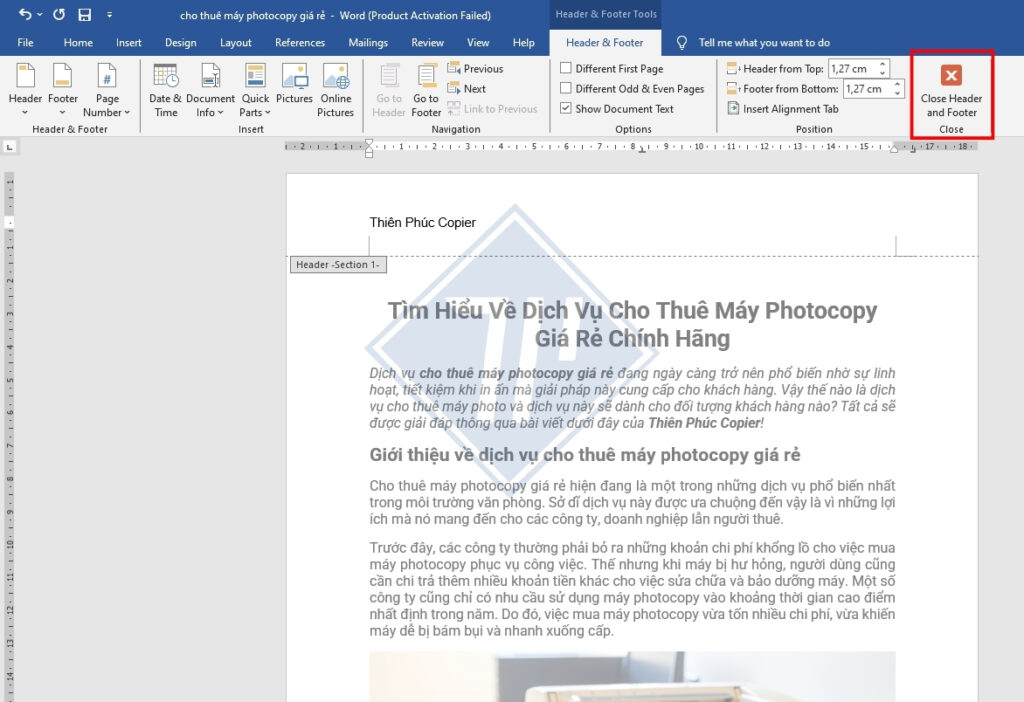Expand the Header dropdown chevron
The width and height of the screenshot is (1024, 702).
pos(25,112)
